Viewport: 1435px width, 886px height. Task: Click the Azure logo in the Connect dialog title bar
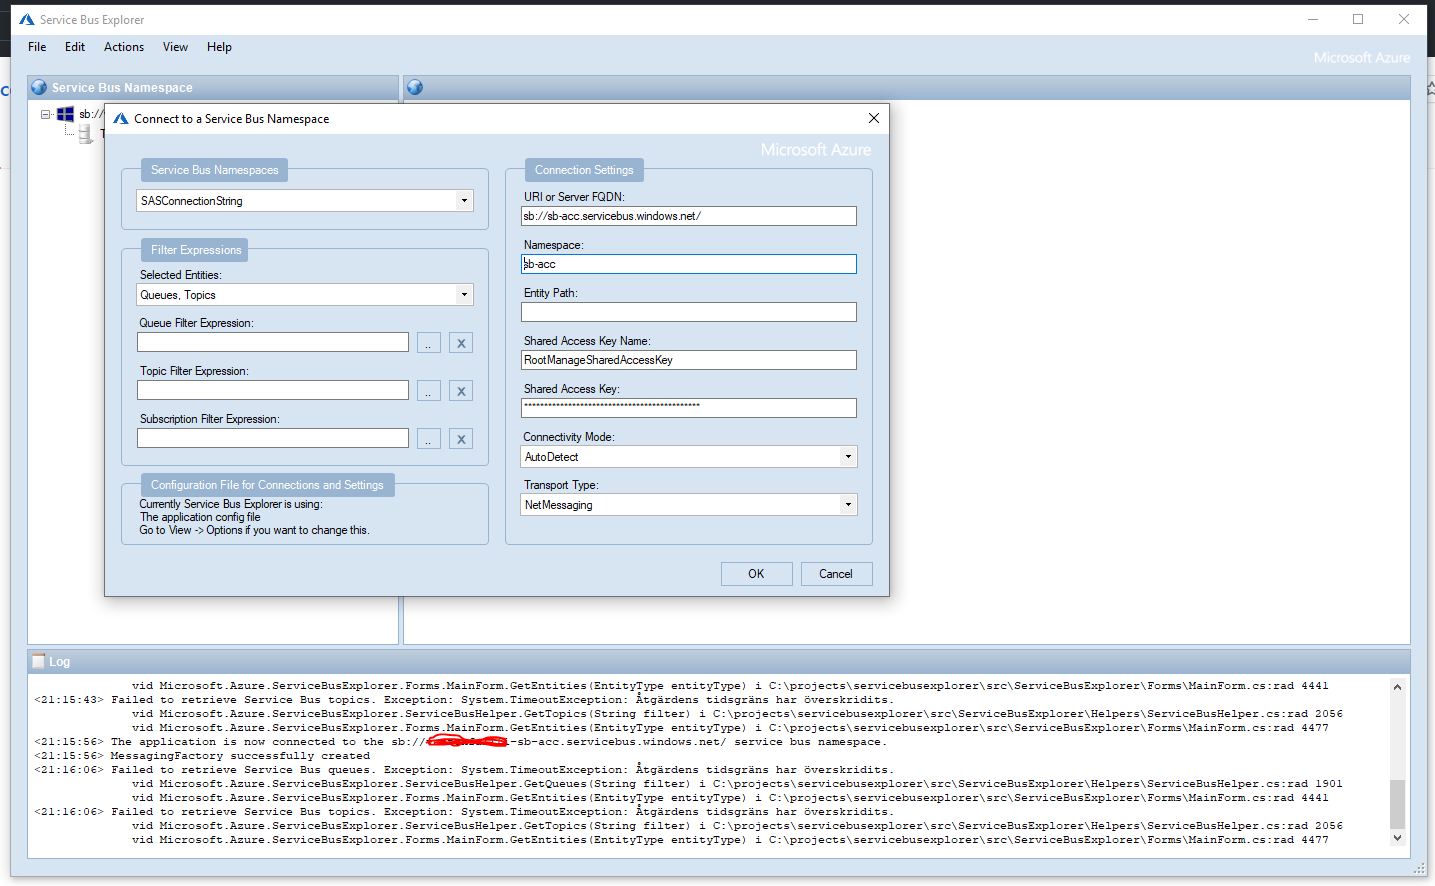(120, 117)
